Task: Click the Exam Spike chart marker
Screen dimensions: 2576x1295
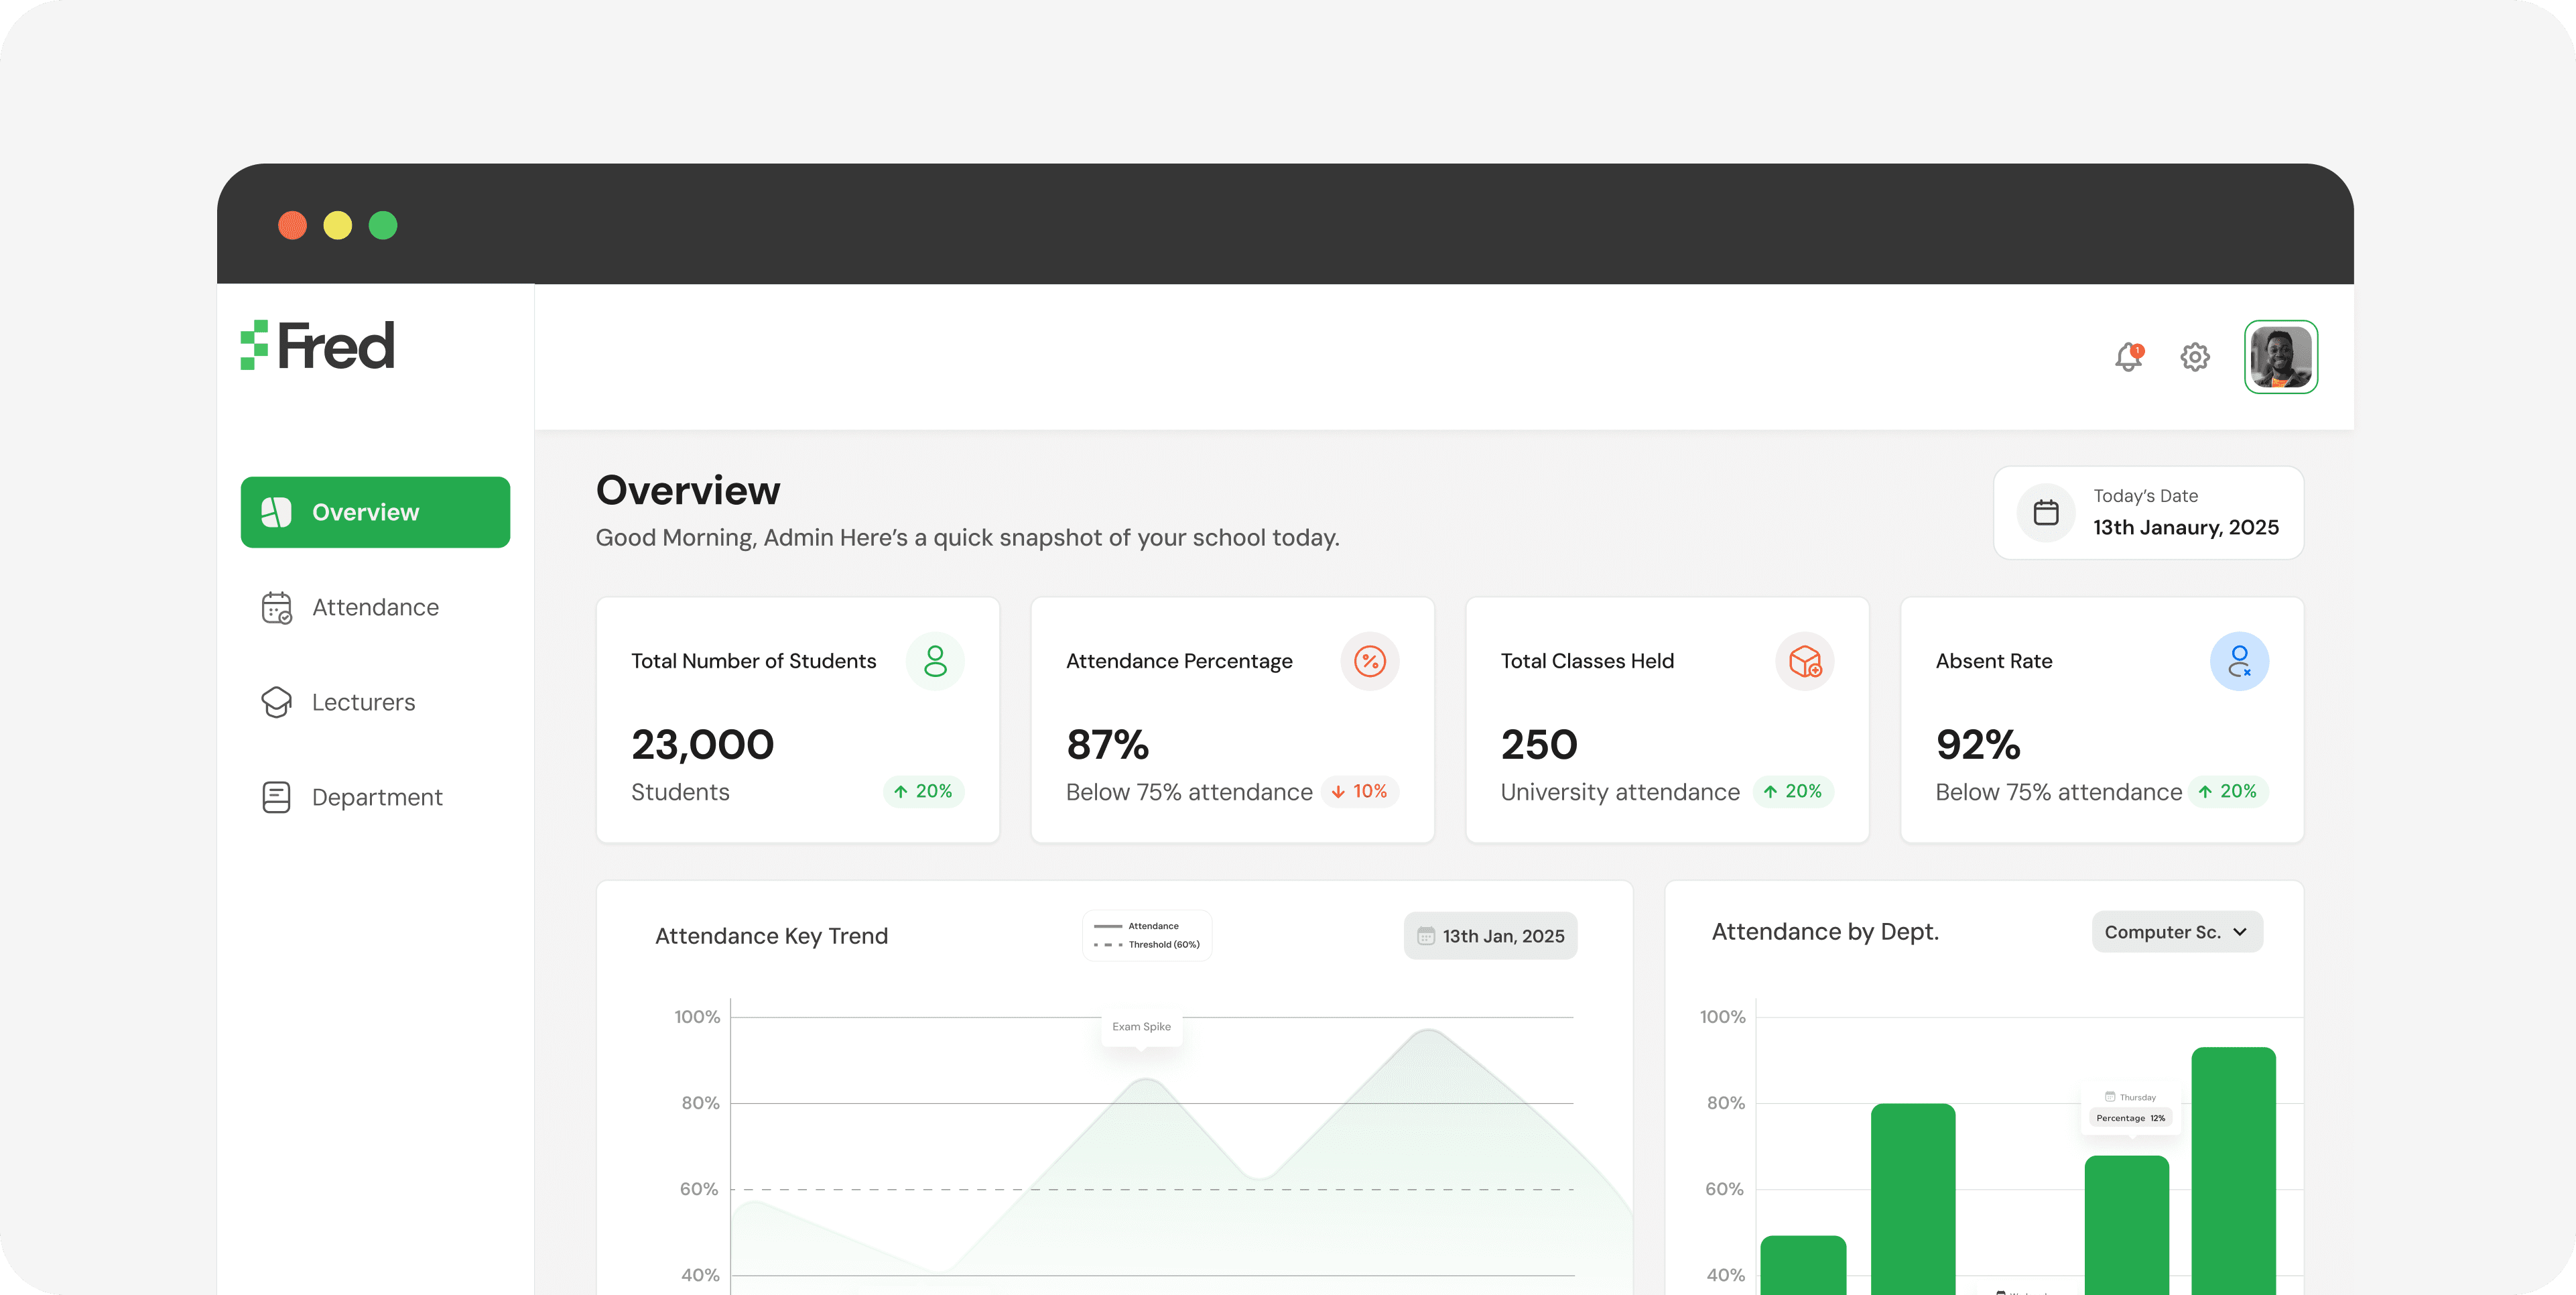Action: [1141, 1027]
